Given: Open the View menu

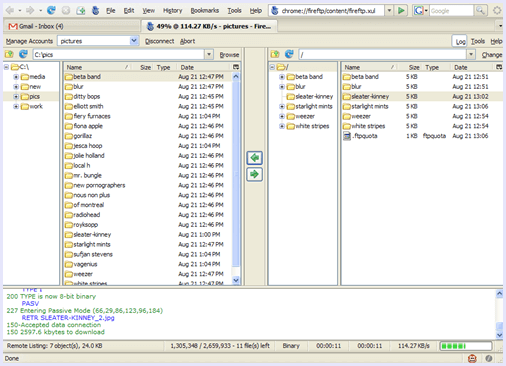Looking at the screenshot, I should point(148,11).
